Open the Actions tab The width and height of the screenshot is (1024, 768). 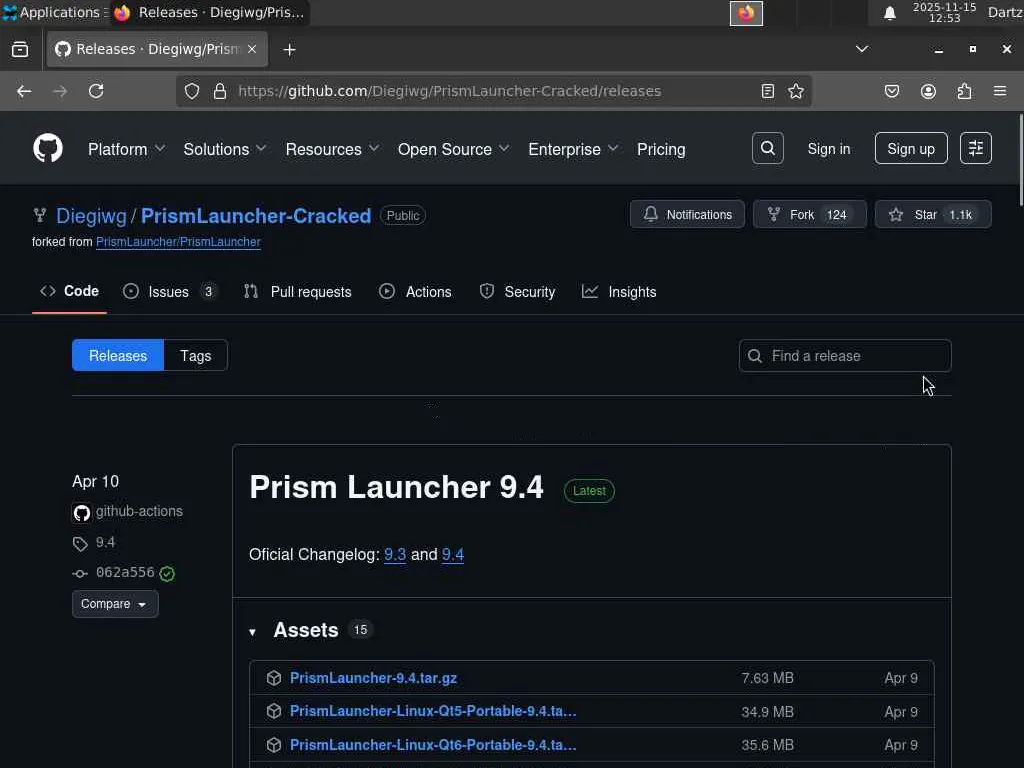415,291
